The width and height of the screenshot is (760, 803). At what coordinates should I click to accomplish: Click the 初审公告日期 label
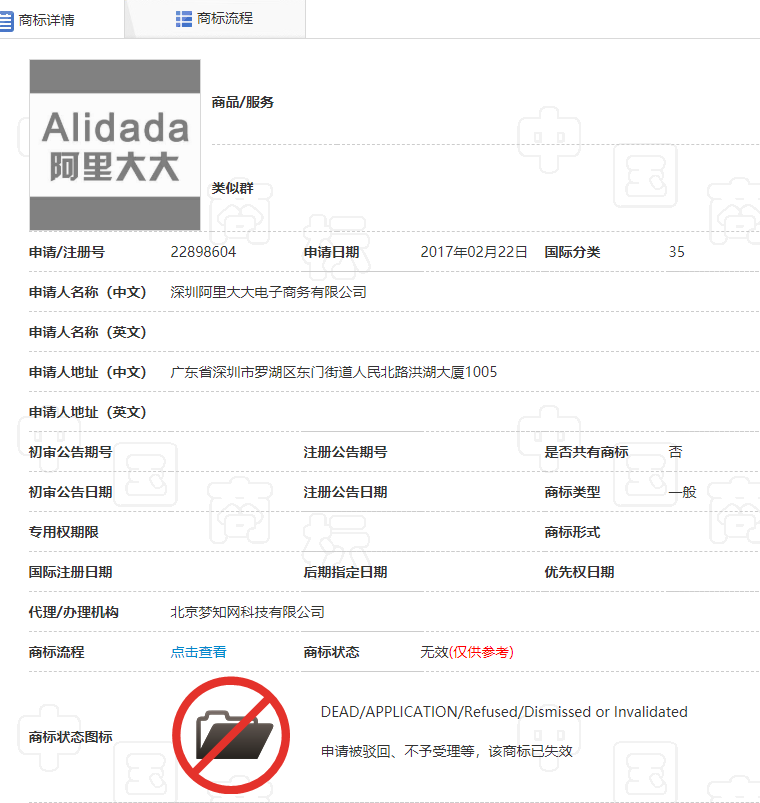71,492
